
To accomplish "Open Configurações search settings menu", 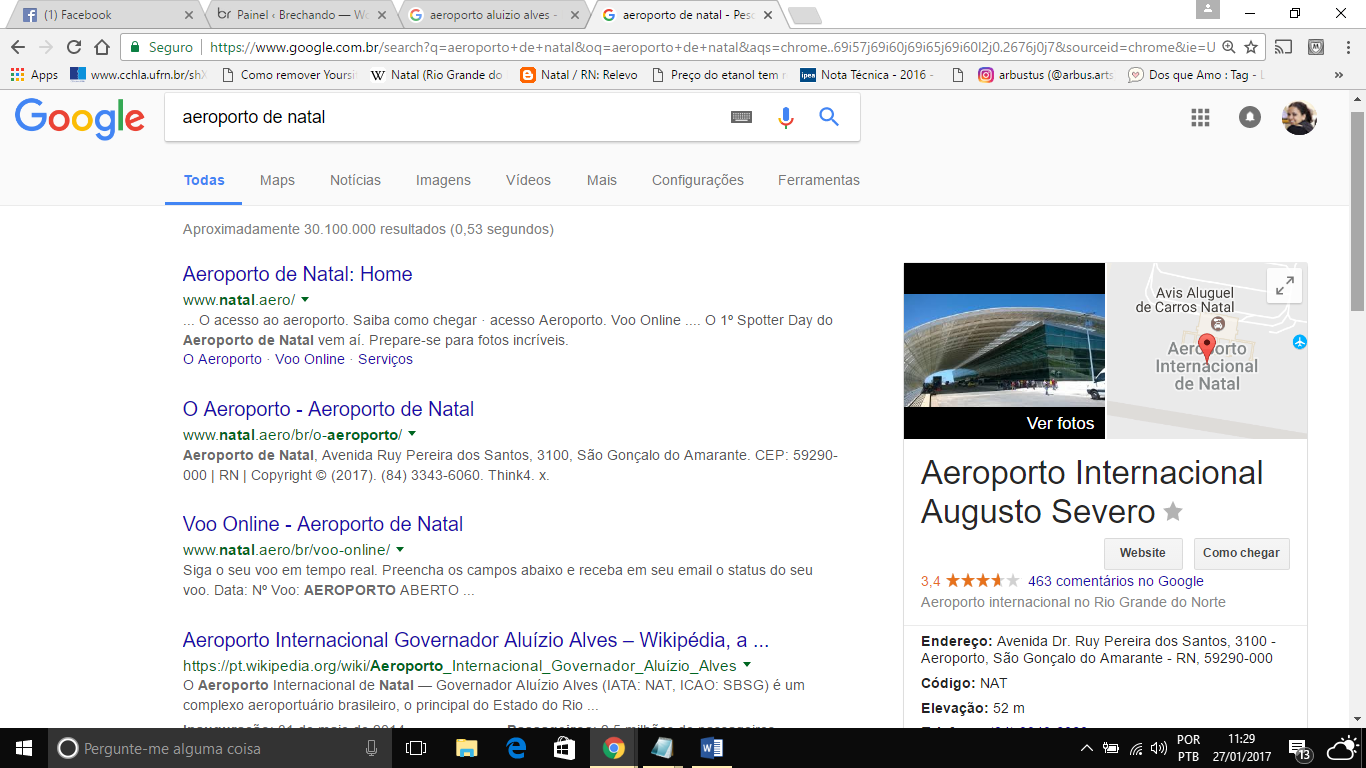I will coord(698,180).
